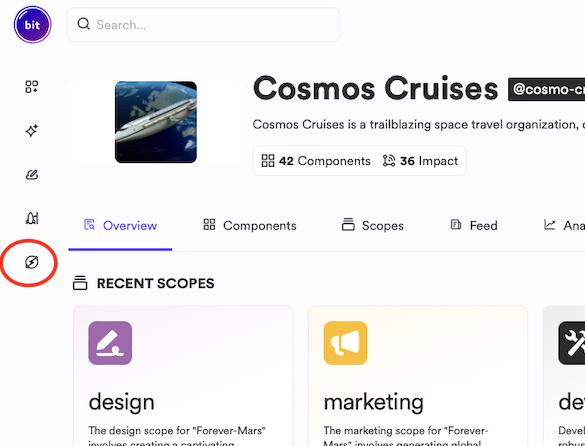Image resolution: width=585 pixels, height=446 pixels.
Task: Switch to the Scopes tab
Action: coord(373,225)
